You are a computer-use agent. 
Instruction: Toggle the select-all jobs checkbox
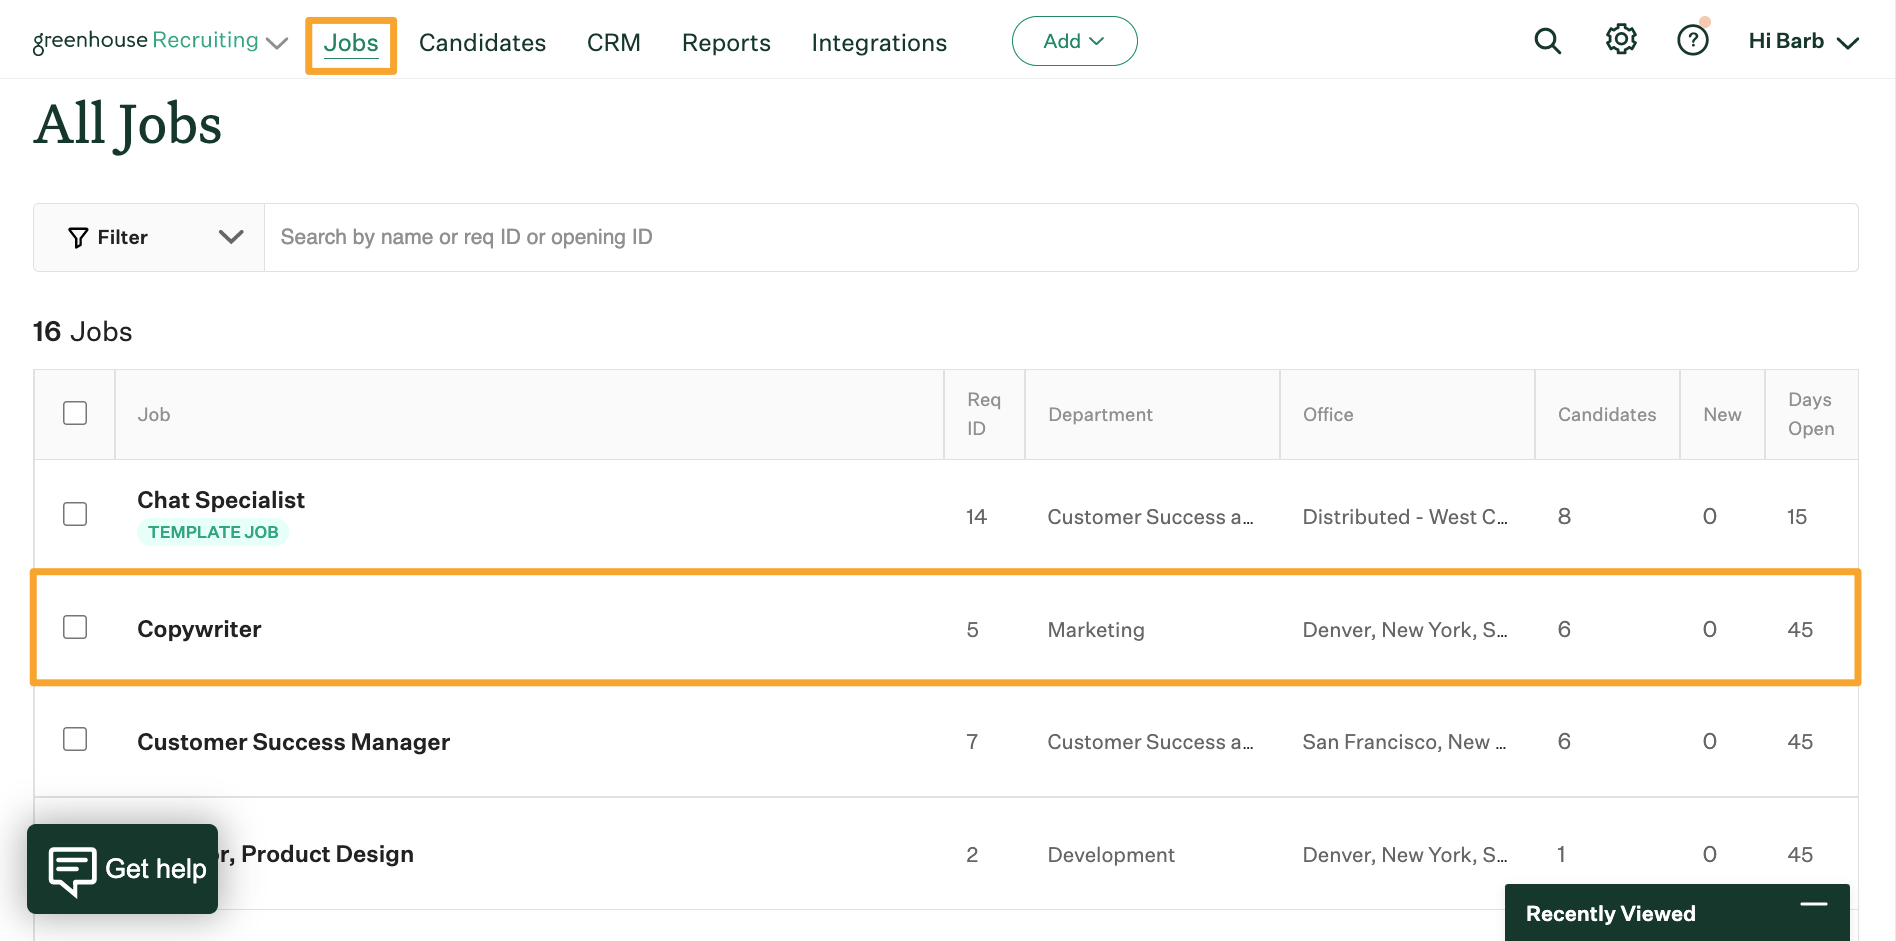click(x=75, y=414)
